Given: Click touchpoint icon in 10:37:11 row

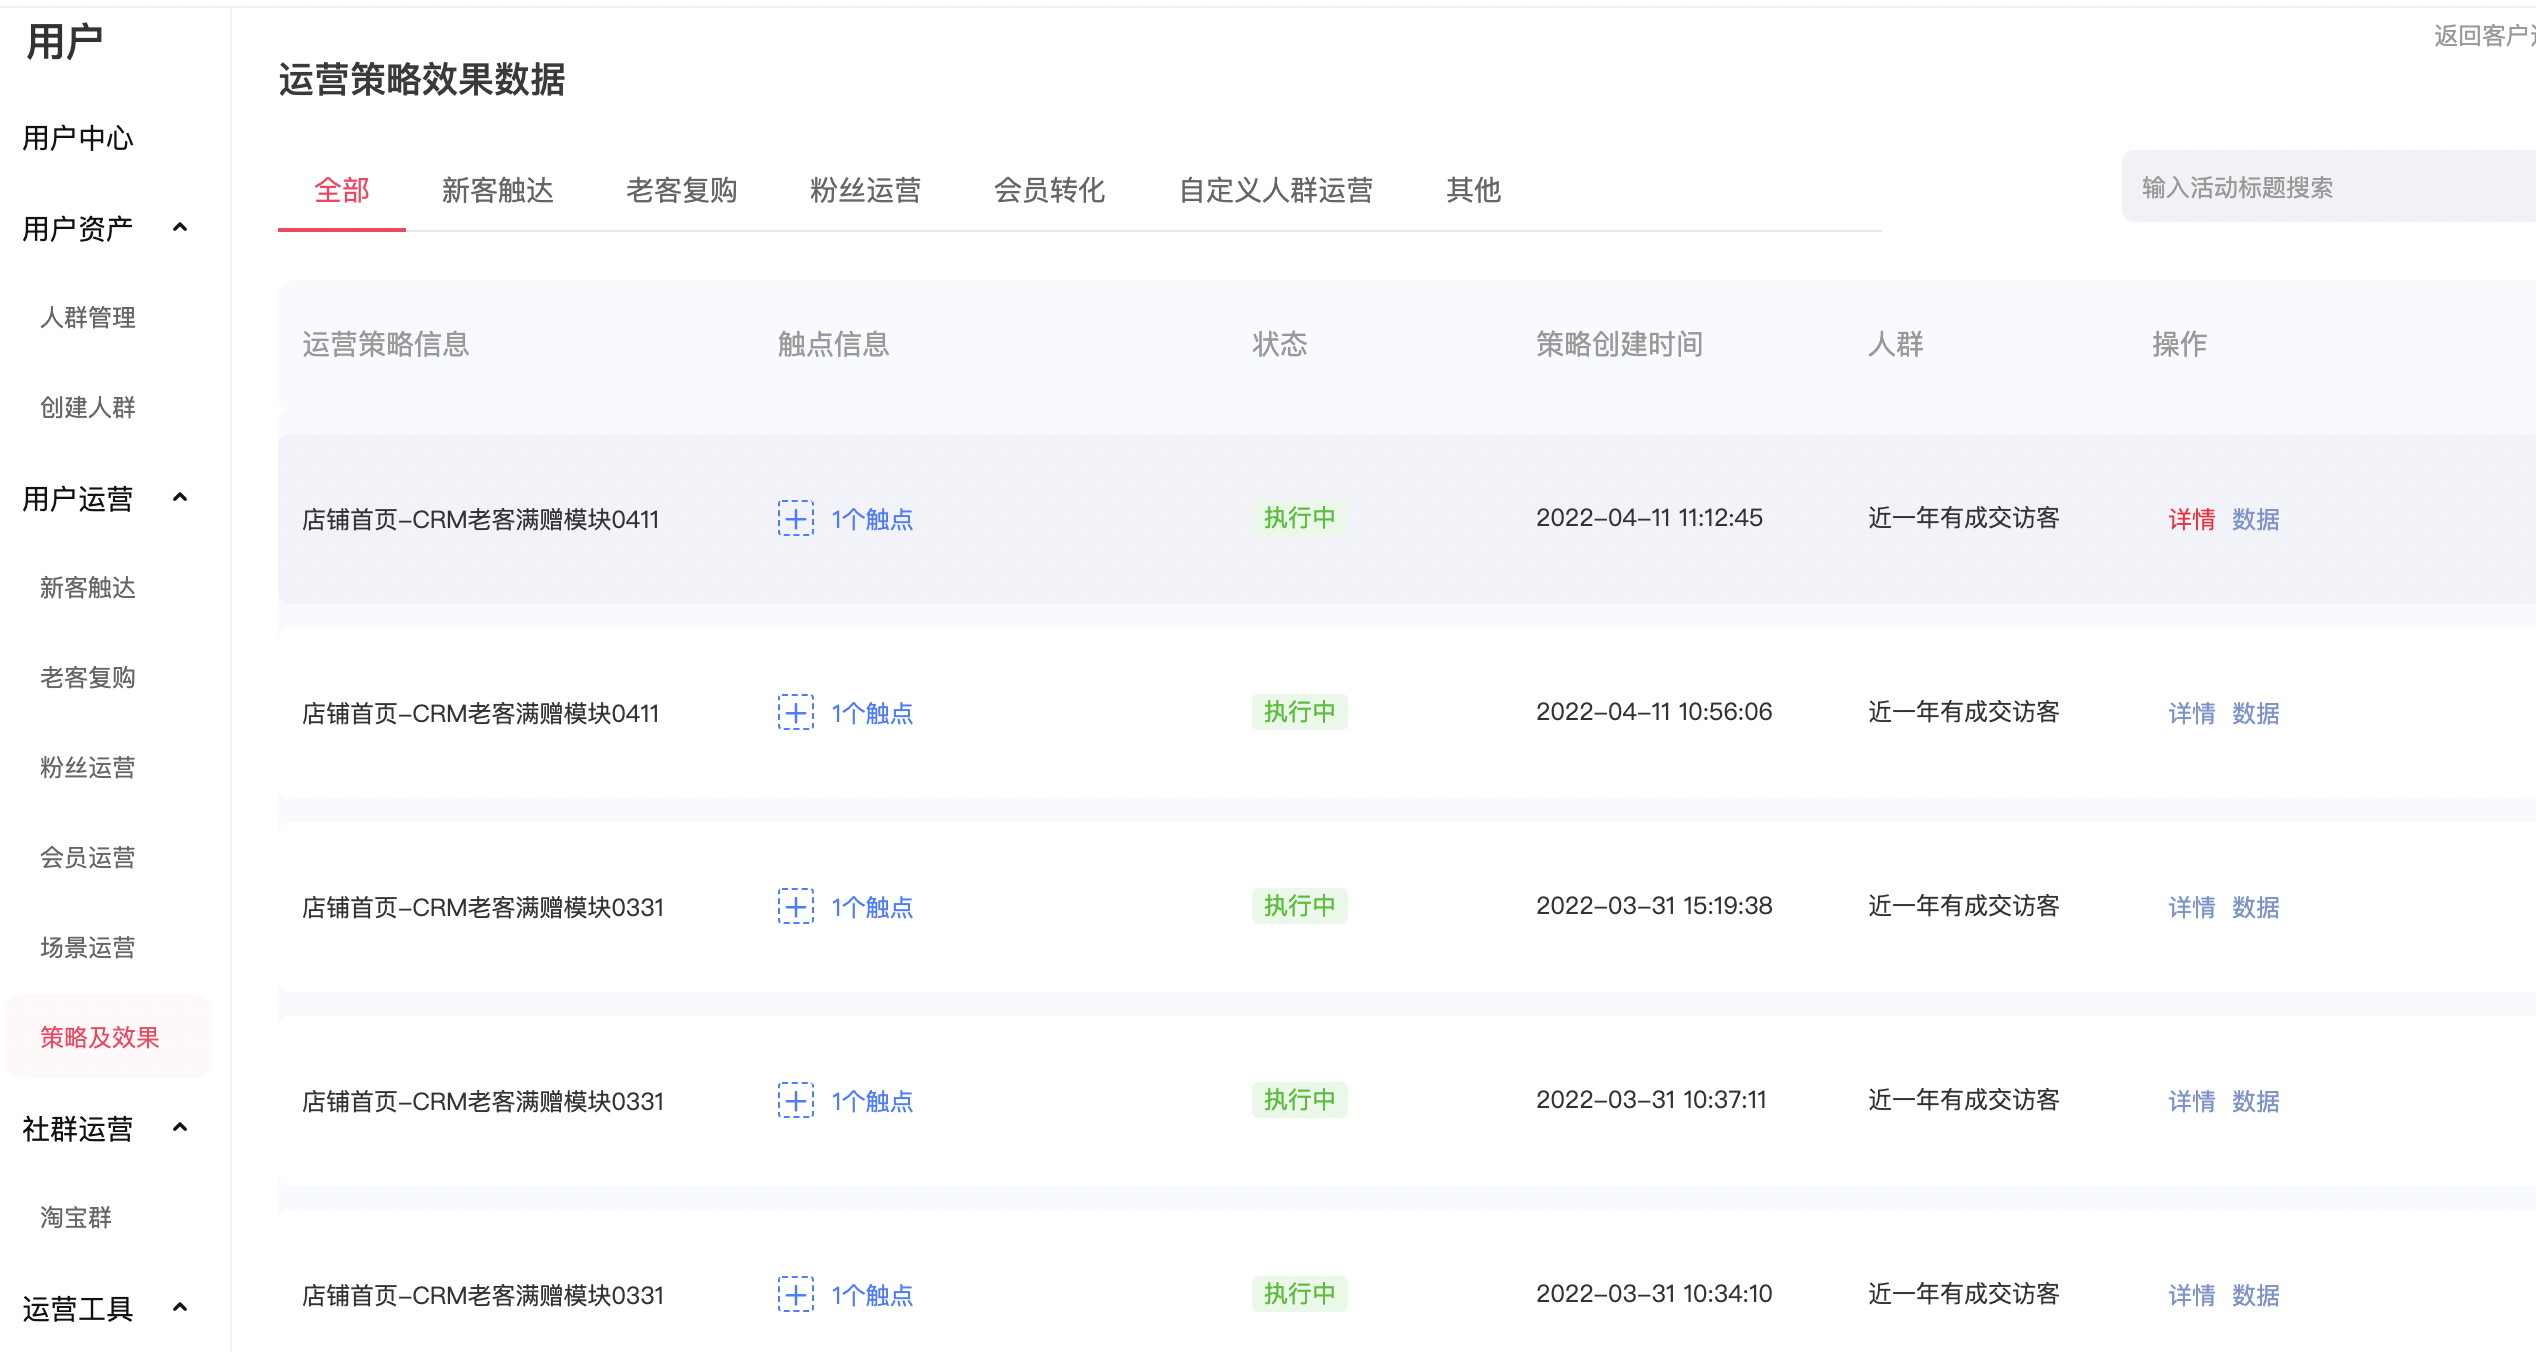Looking at the screenshot, I should click(x=796, y=1100).
